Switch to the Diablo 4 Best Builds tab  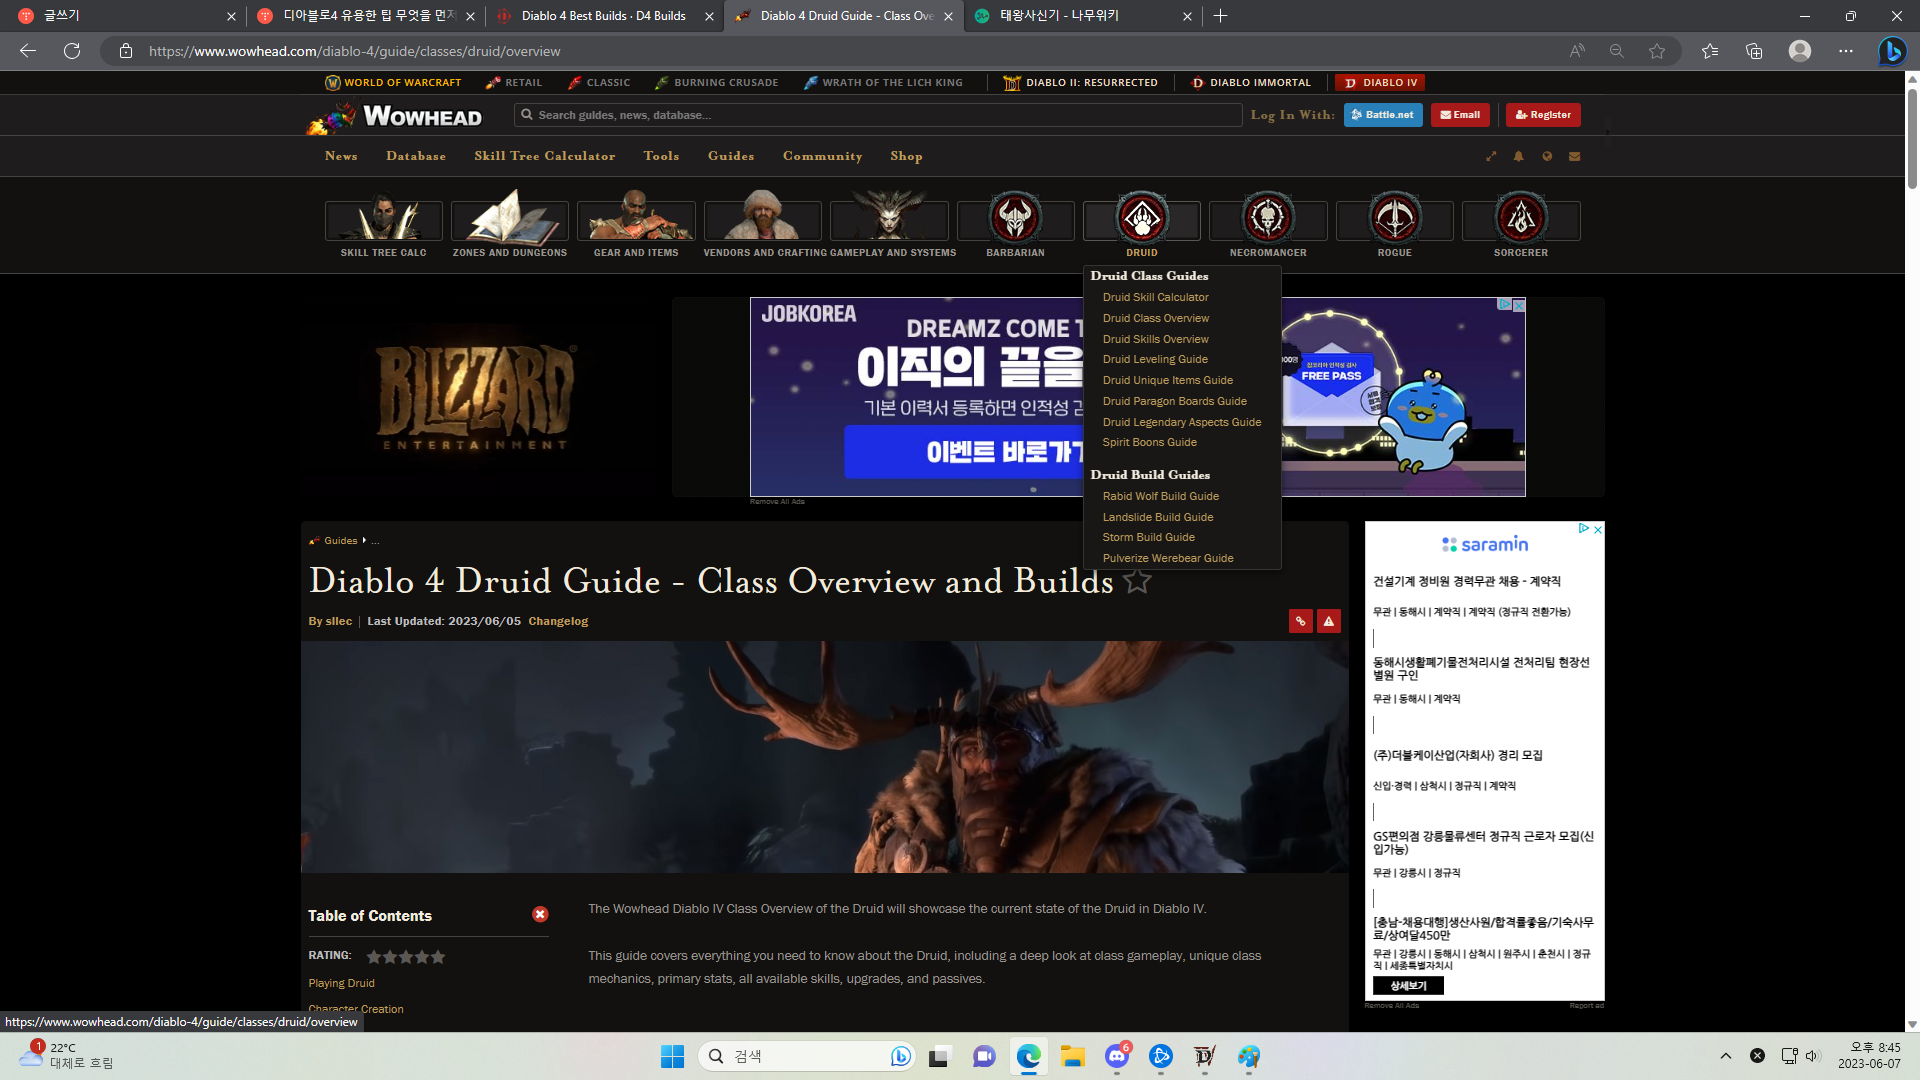tap(603, 16)
